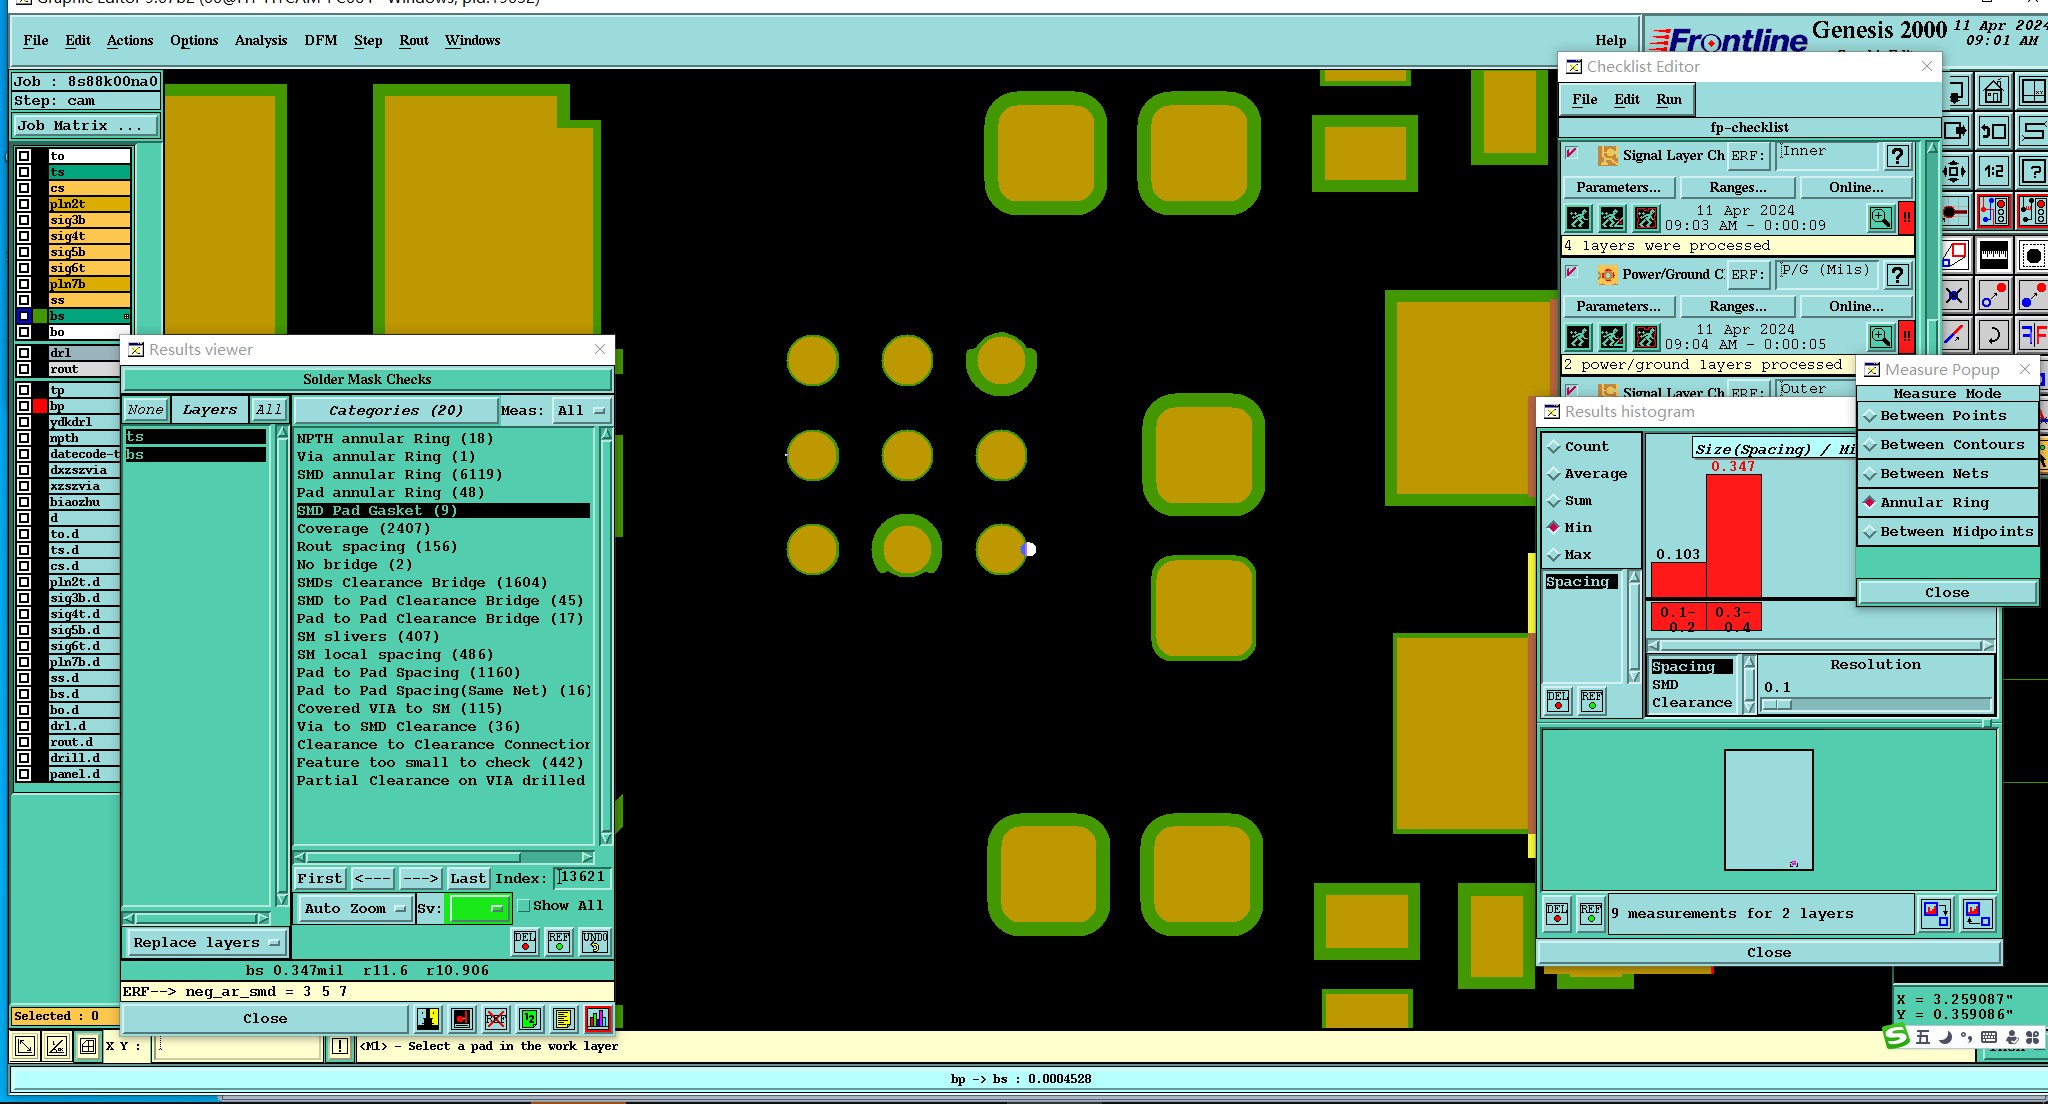Open the DFM menu
Viewport: 2048px width, 1104px height.
[x=320, y=40]
